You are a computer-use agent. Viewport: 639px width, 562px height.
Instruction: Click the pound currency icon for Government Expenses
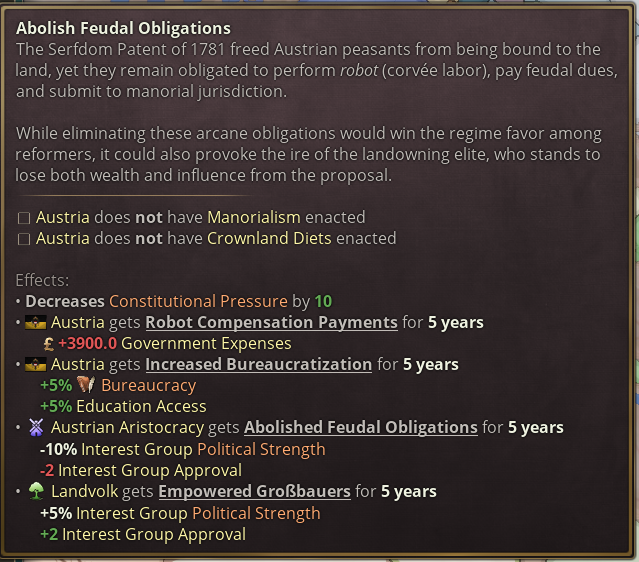[48, 344]
